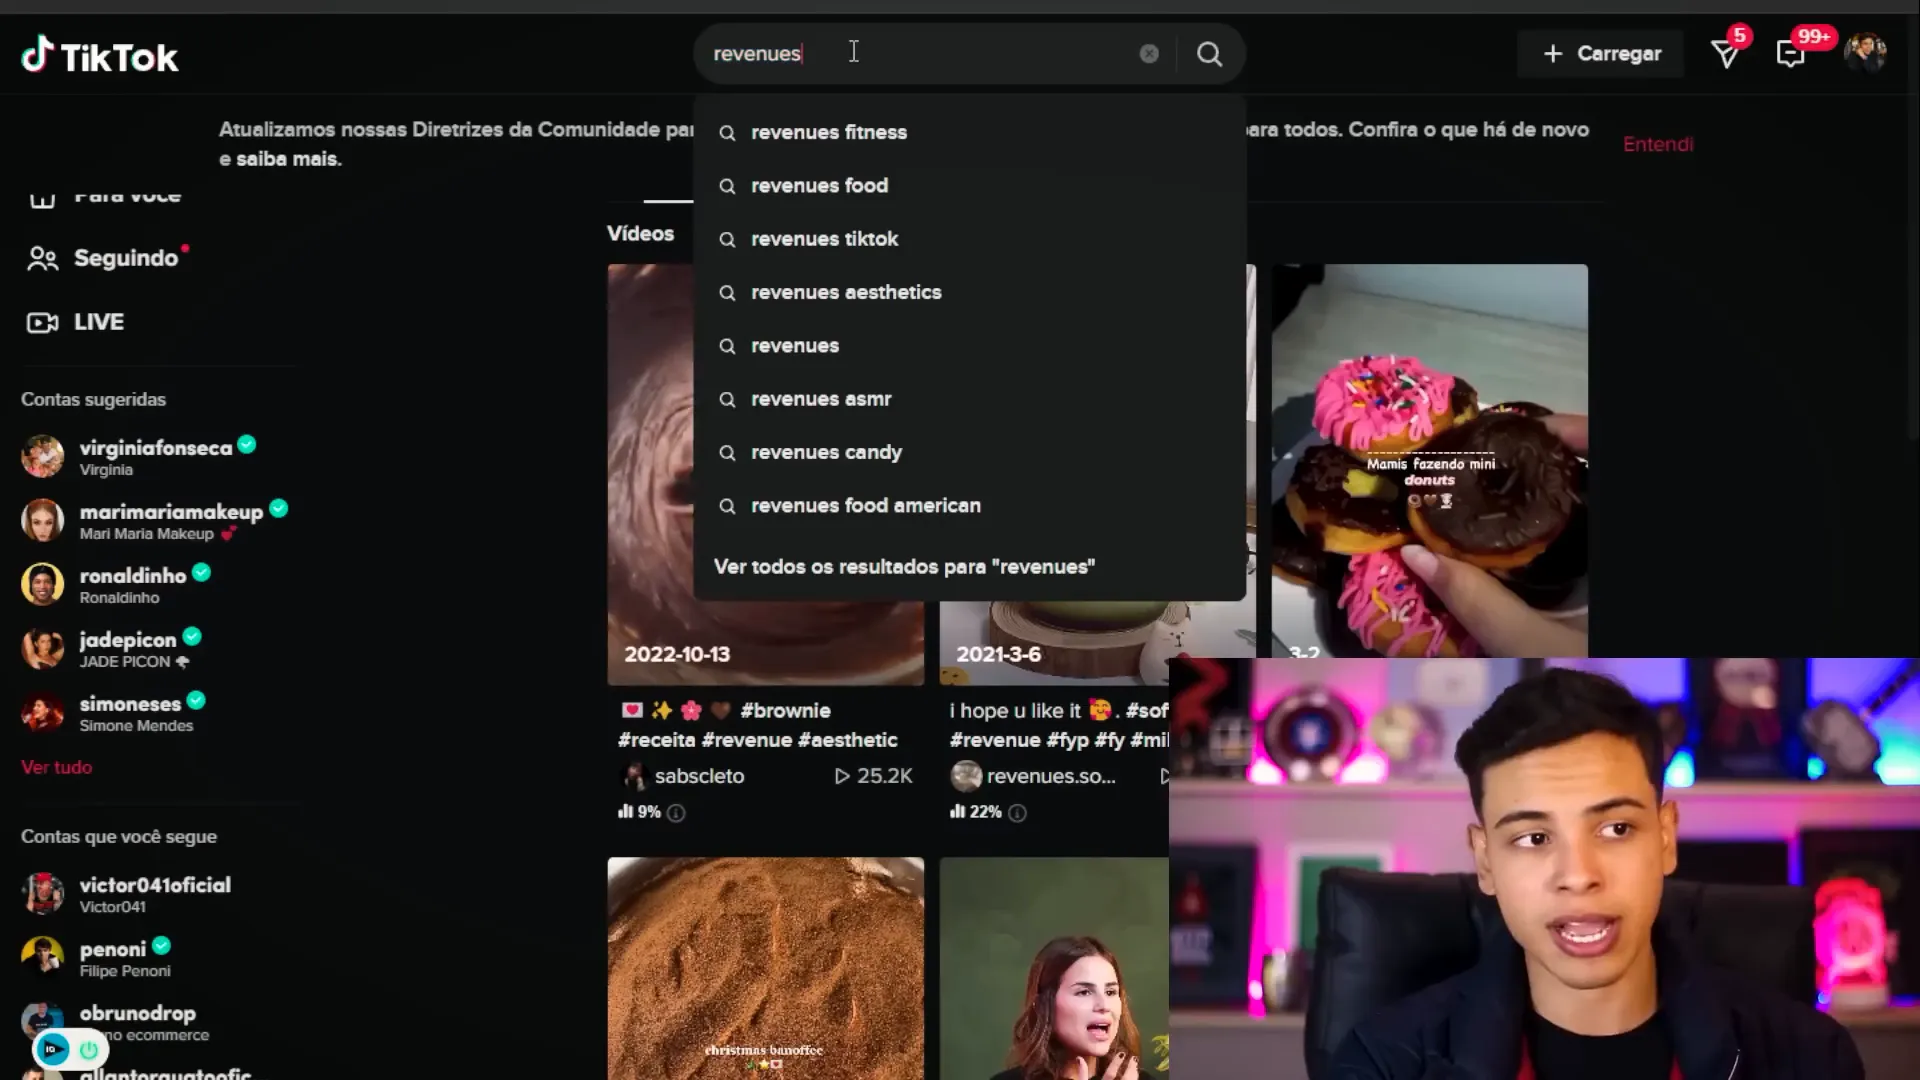Image resolution: width=1920 pixels, height=1080 pixels.
Task: Click penoni profile avatar
Action: 42,958
